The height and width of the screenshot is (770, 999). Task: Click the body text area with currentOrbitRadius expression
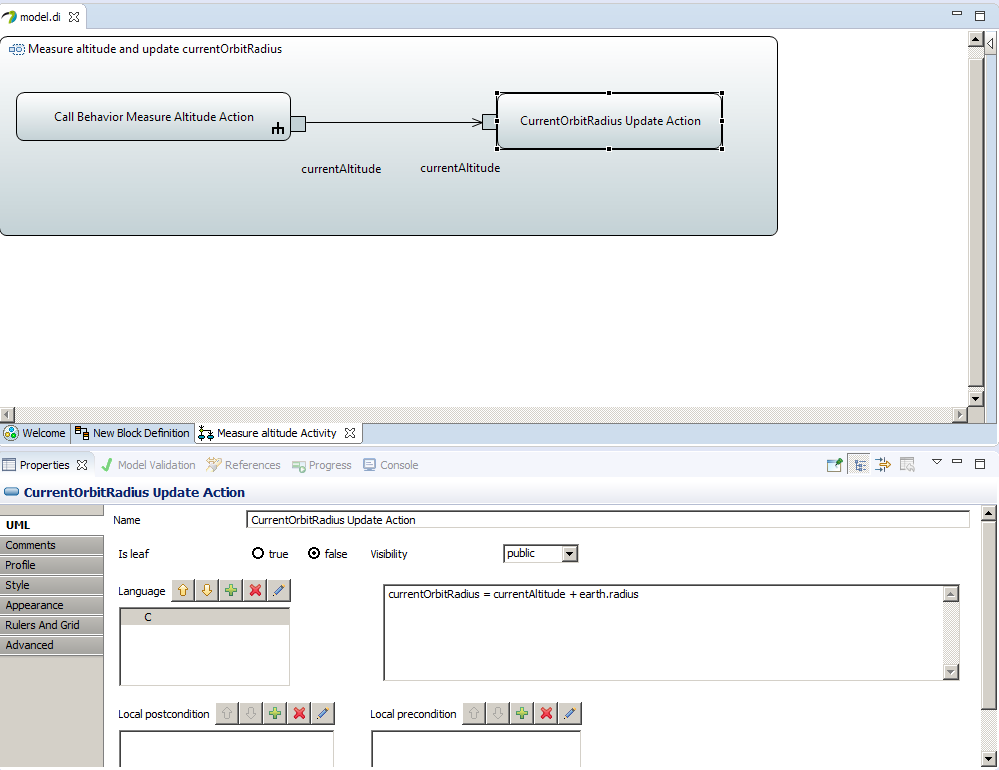(663, 632)
